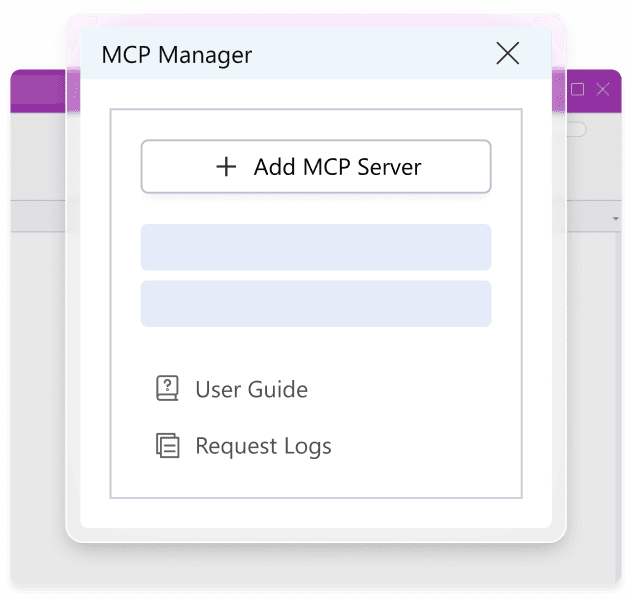632x598 pixels.
Task: Click white dialog margin outside bordered panel
Action: (x=95, y=300)
